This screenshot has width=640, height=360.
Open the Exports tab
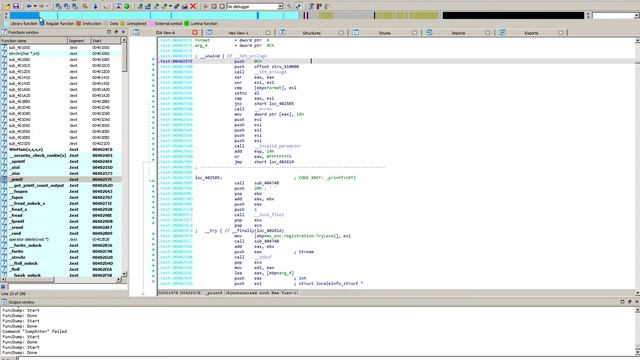(531, 33)
